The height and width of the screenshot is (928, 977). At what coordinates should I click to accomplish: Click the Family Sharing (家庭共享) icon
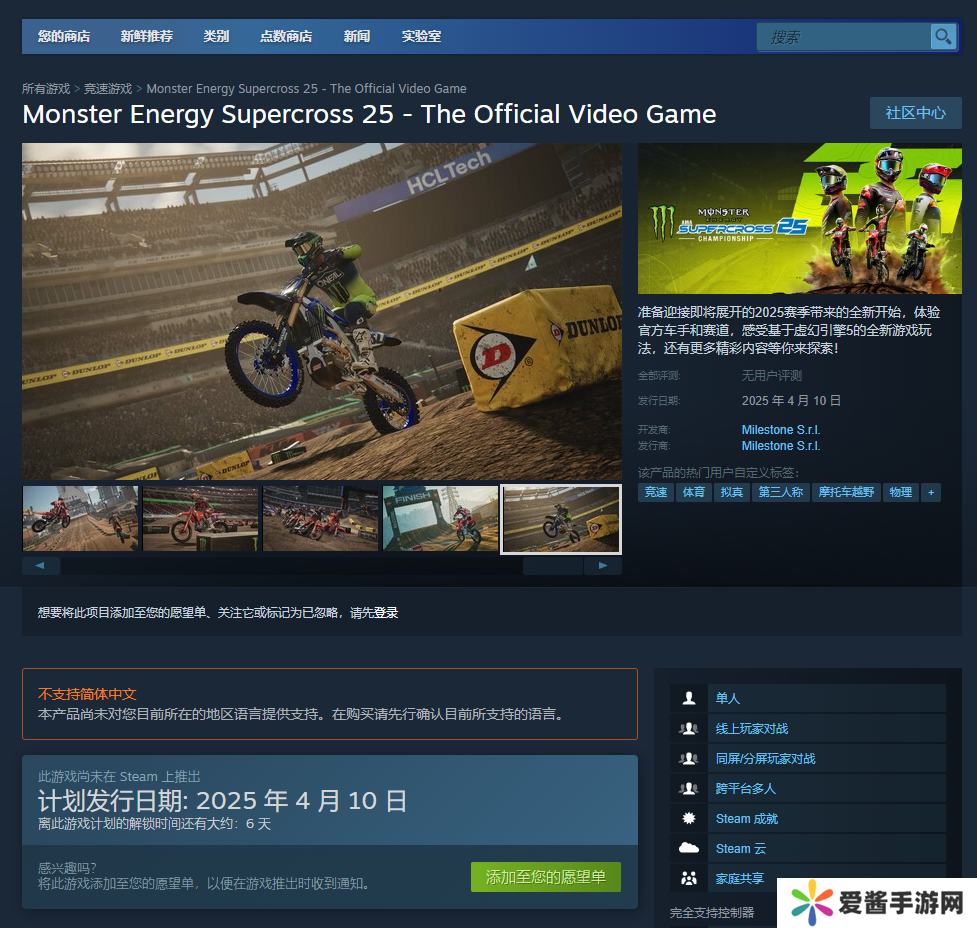click(689, 878)
